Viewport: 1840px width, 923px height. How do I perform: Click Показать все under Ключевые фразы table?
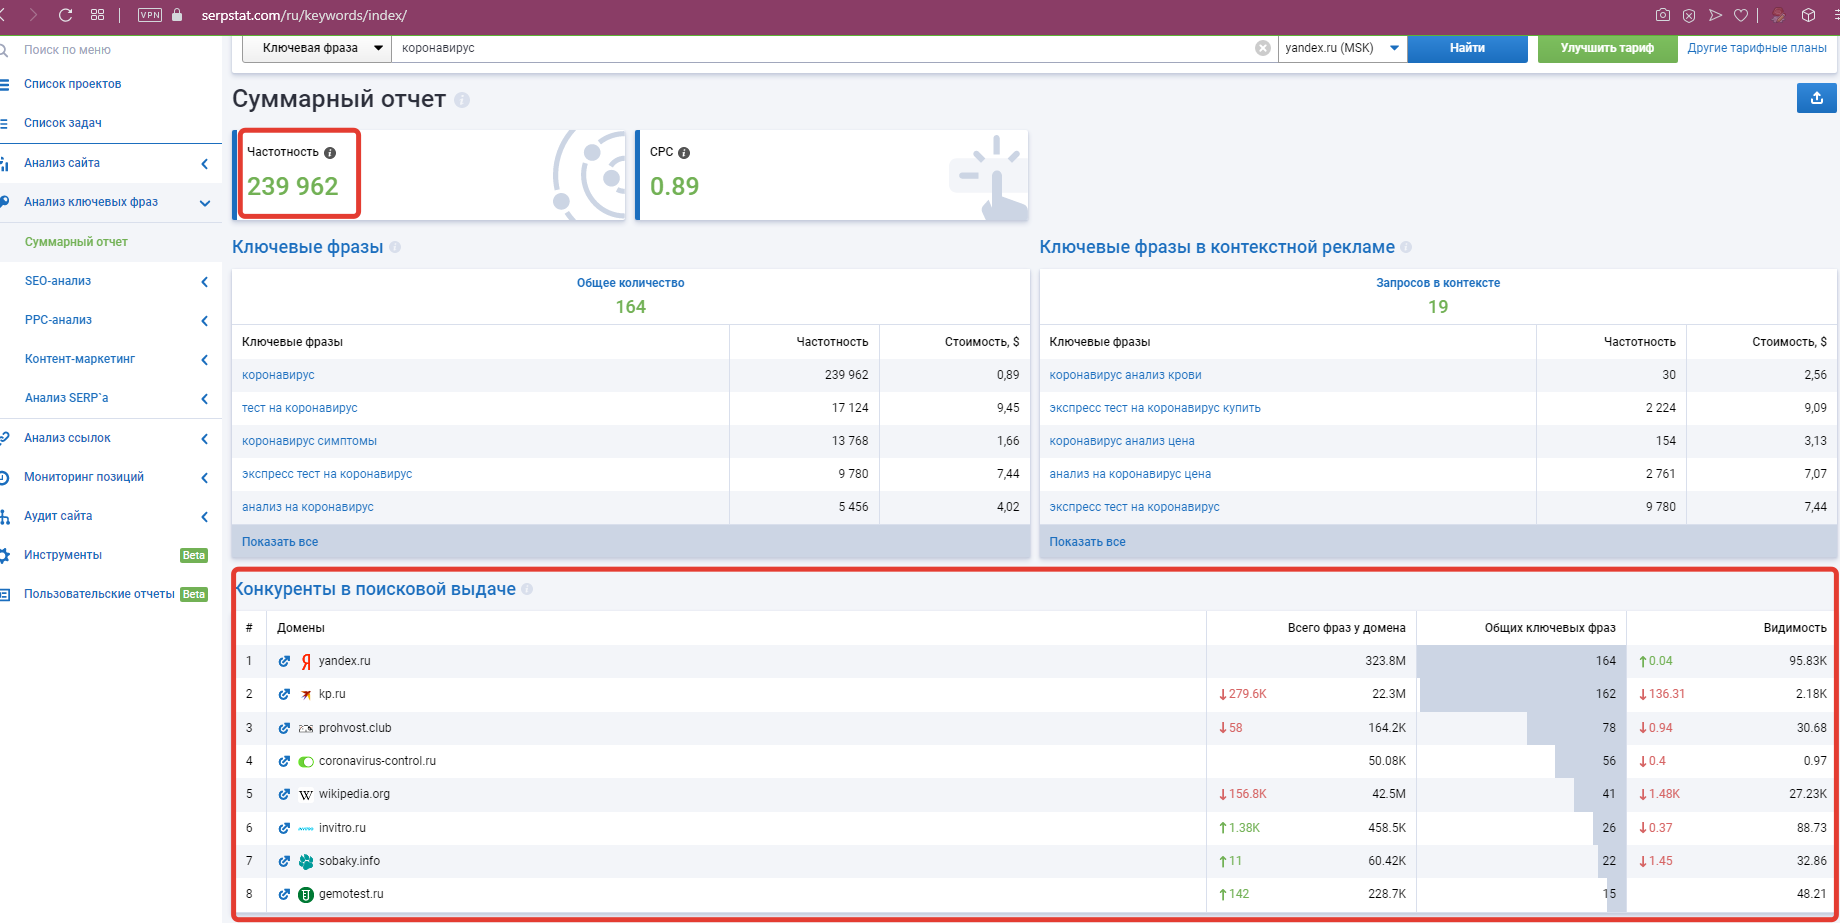tap(280, 542)
